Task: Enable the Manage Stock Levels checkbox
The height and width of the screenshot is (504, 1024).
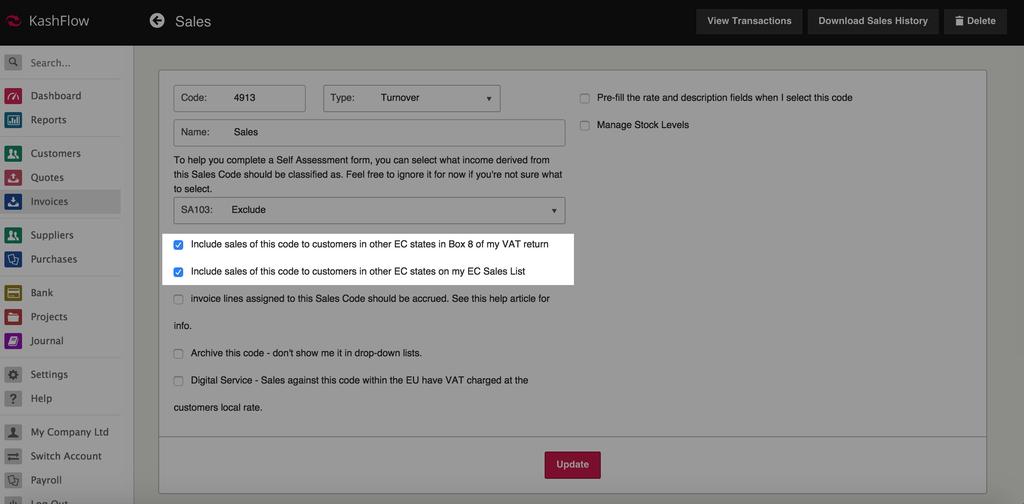Action: [585, 125]
